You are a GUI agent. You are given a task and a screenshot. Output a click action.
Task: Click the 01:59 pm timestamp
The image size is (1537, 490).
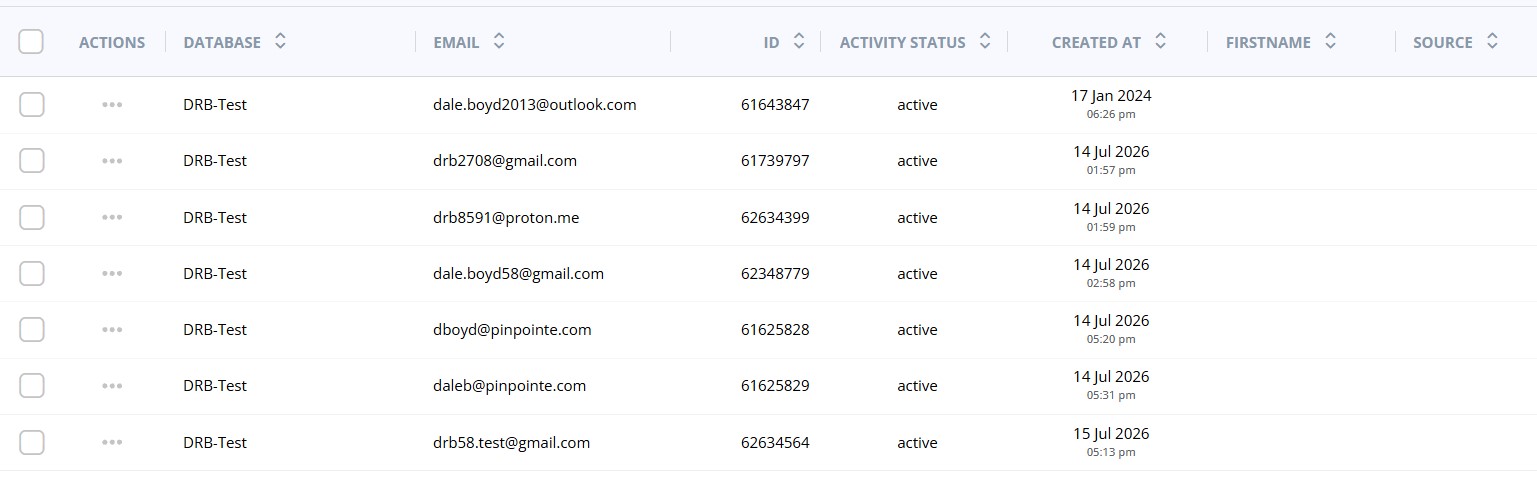click(x=1111, y=227)
